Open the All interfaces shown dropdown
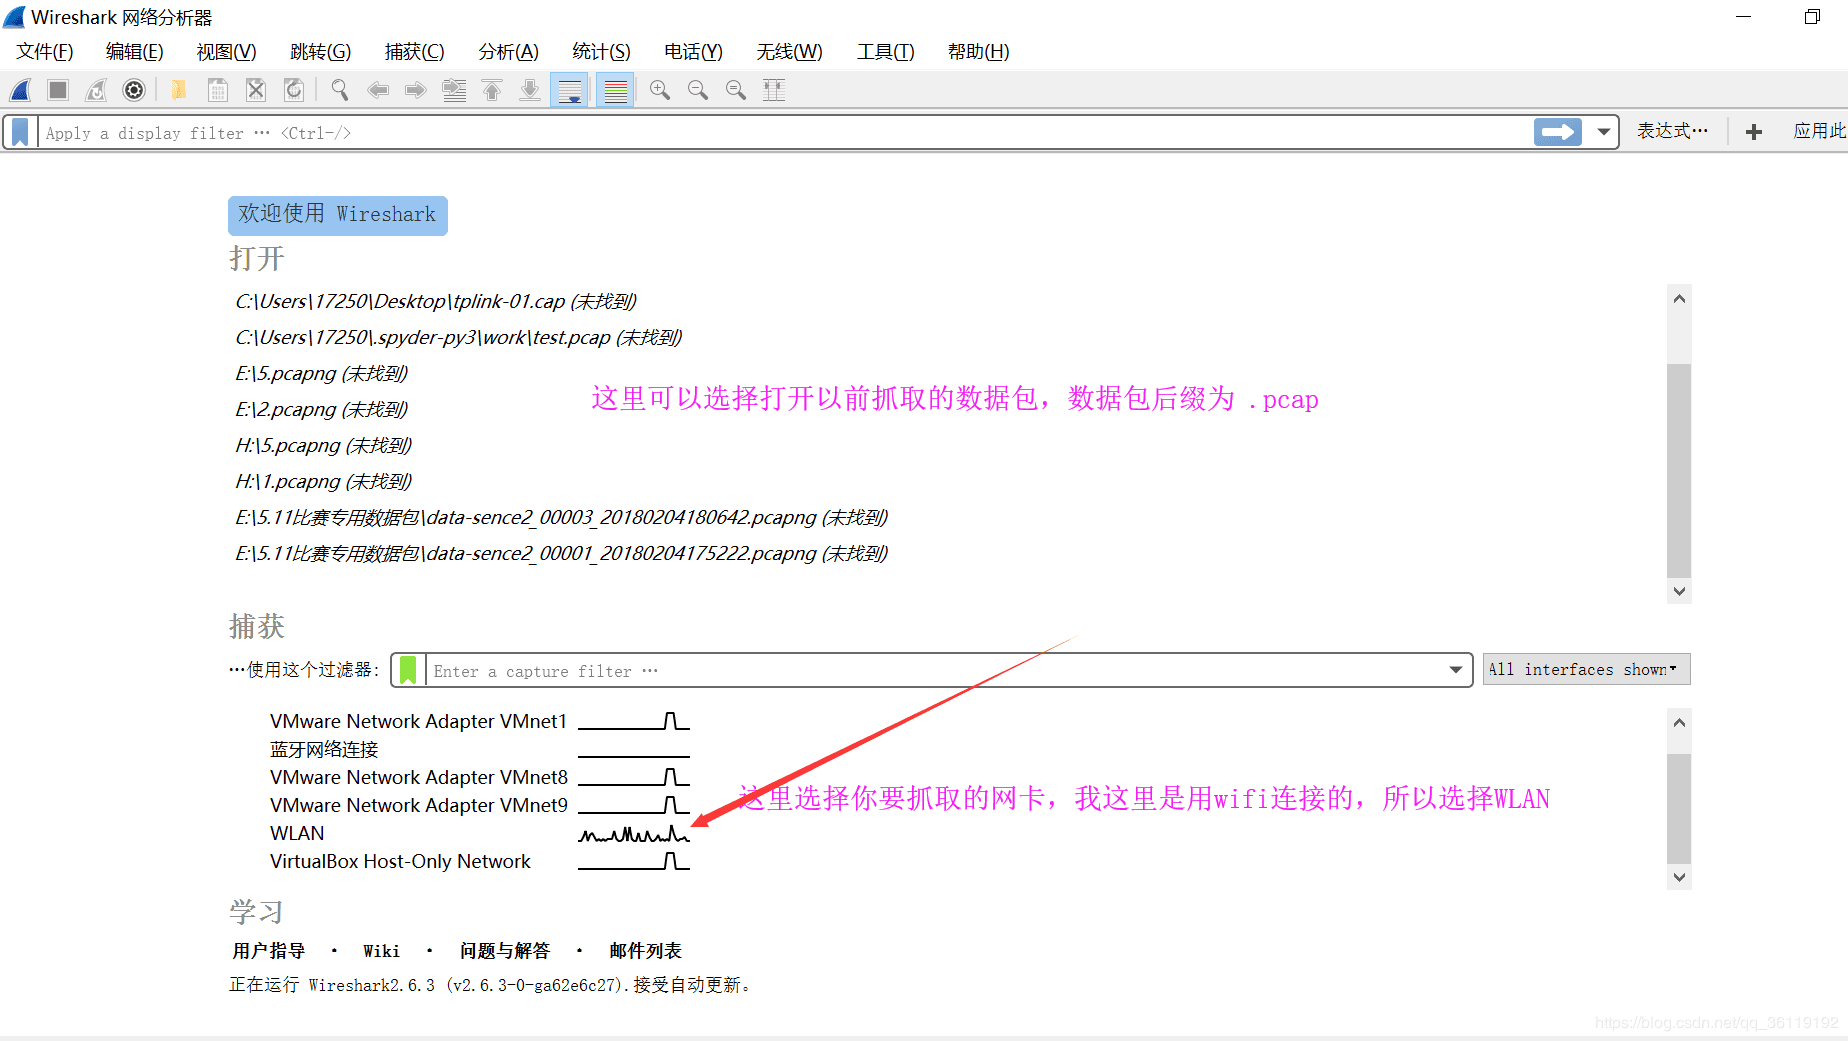1848x1041 pixels. pos(1586,670)
